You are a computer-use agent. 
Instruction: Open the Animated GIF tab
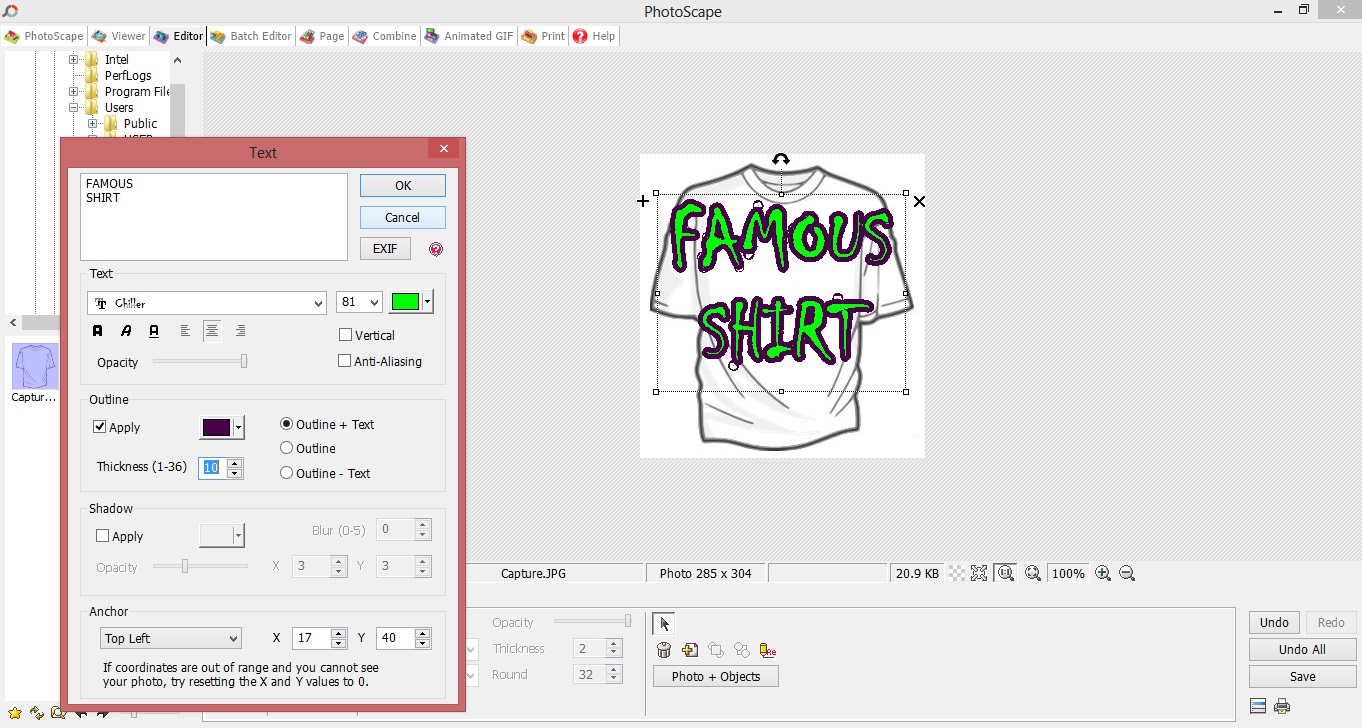tap(469, 36)
